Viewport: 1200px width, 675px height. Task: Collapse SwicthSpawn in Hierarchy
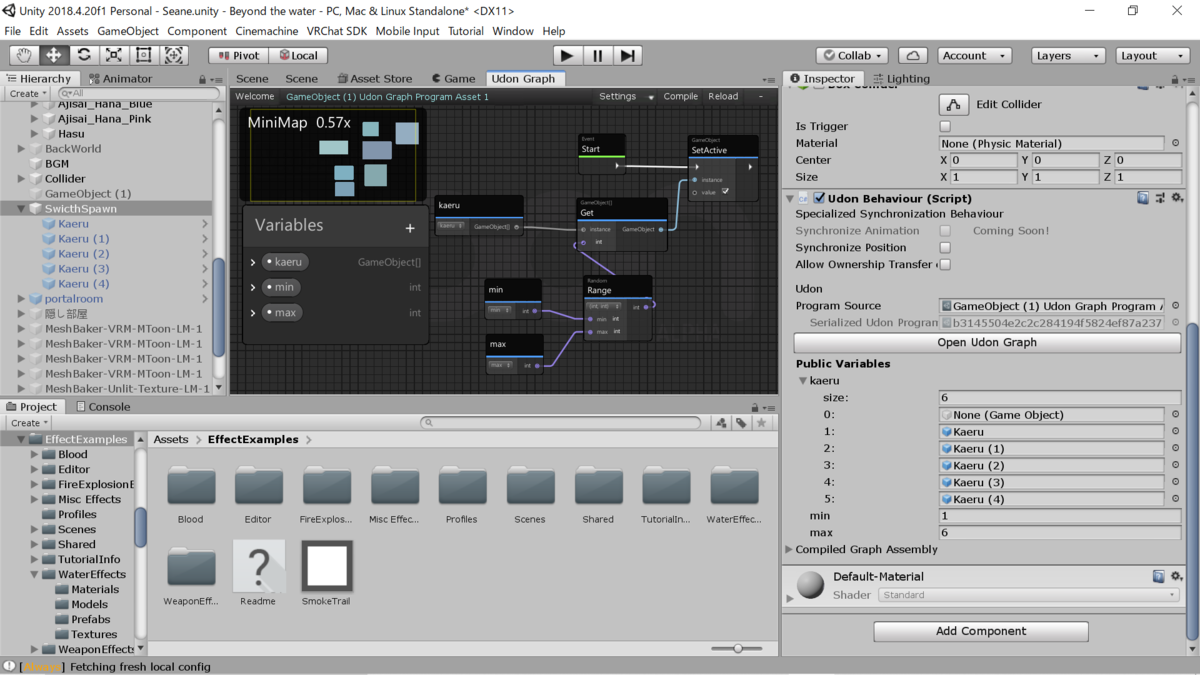point(22,209)
